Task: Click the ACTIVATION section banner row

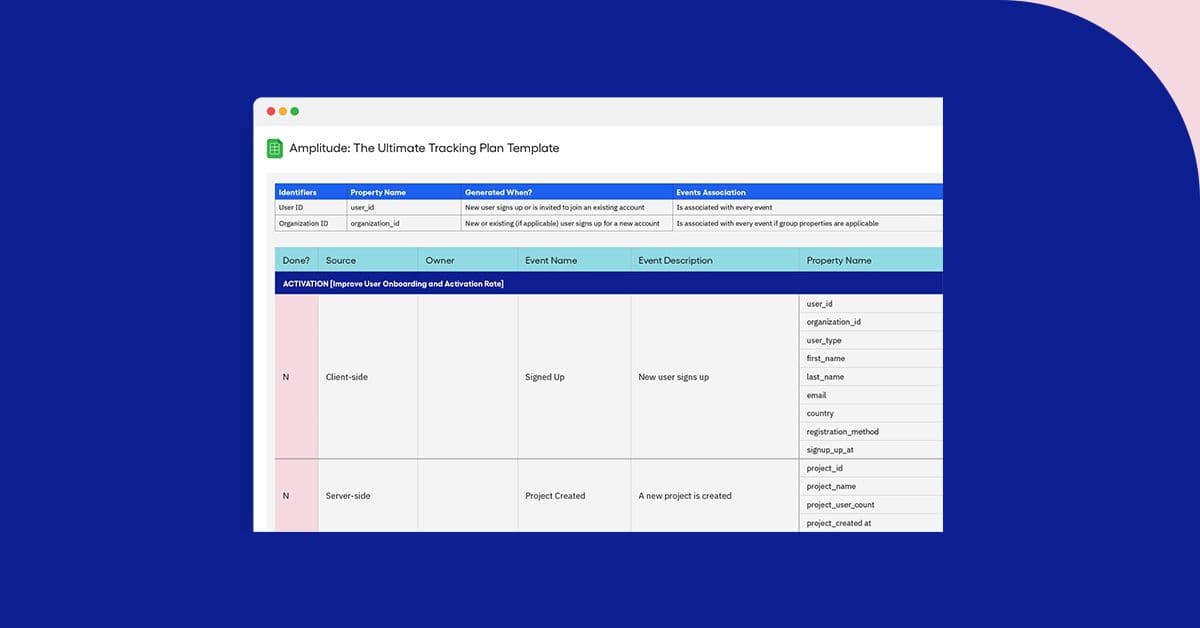Action: [608, 284]
